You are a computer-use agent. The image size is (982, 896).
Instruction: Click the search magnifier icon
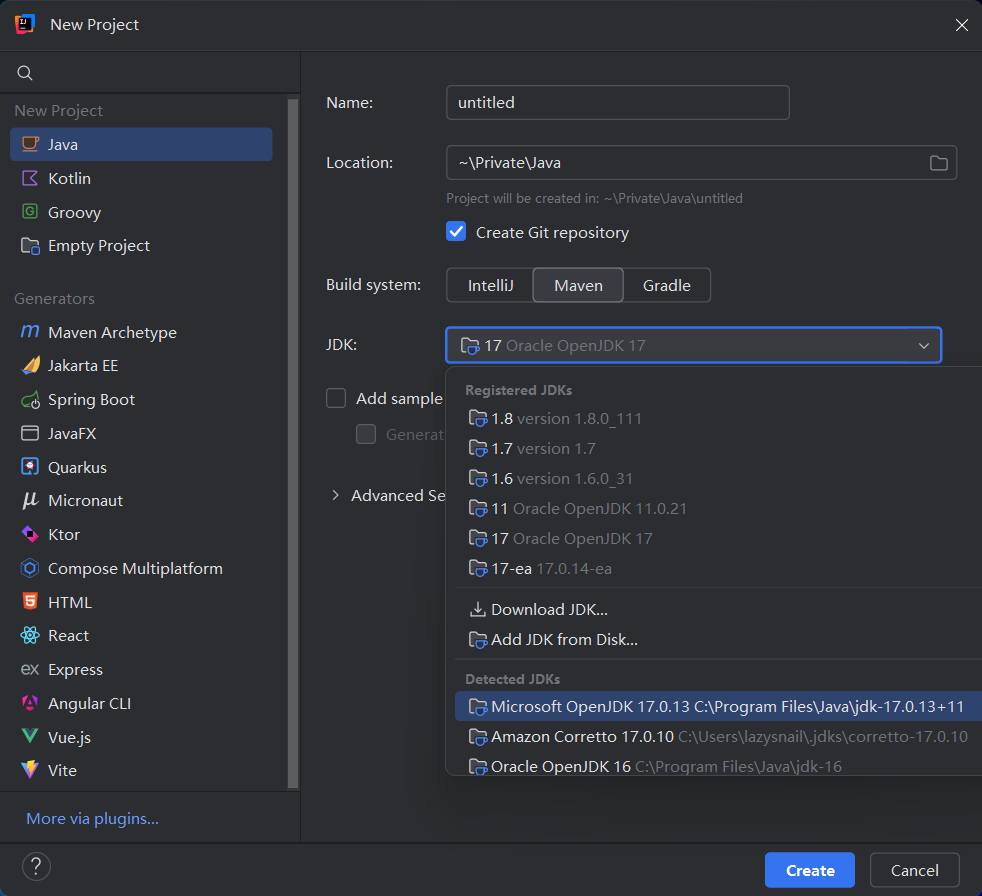point(25,73)
